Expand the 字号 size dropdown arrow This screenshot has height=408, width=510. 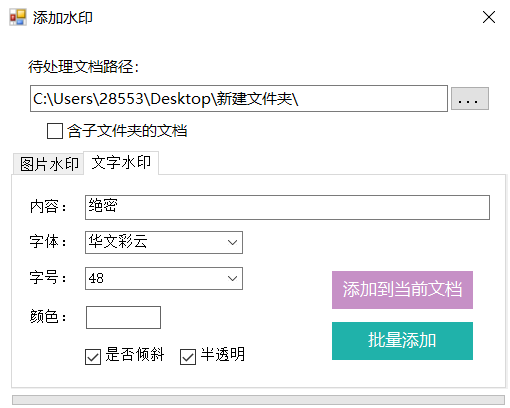[x=232, y=278]
